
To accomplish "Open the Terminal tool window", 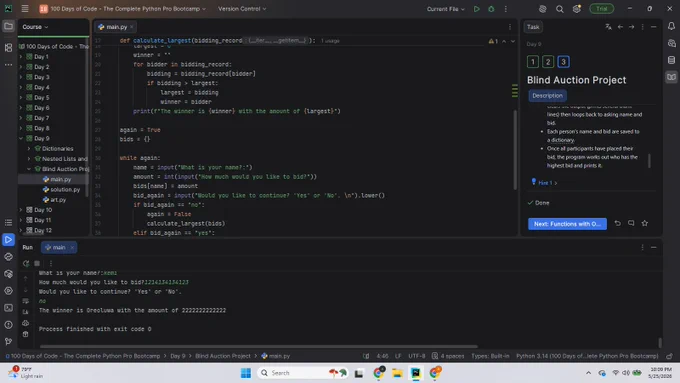I will 8,308.
